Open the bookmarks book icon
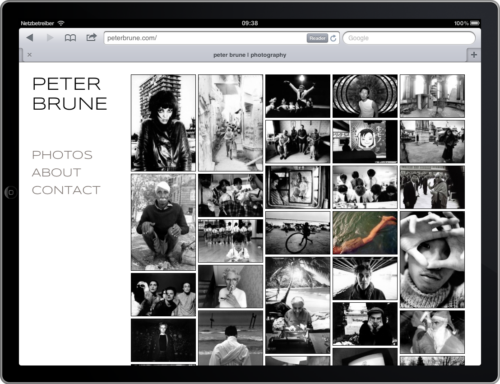The height and width of the screenshot is (384, 500). (x=70, y=38)
